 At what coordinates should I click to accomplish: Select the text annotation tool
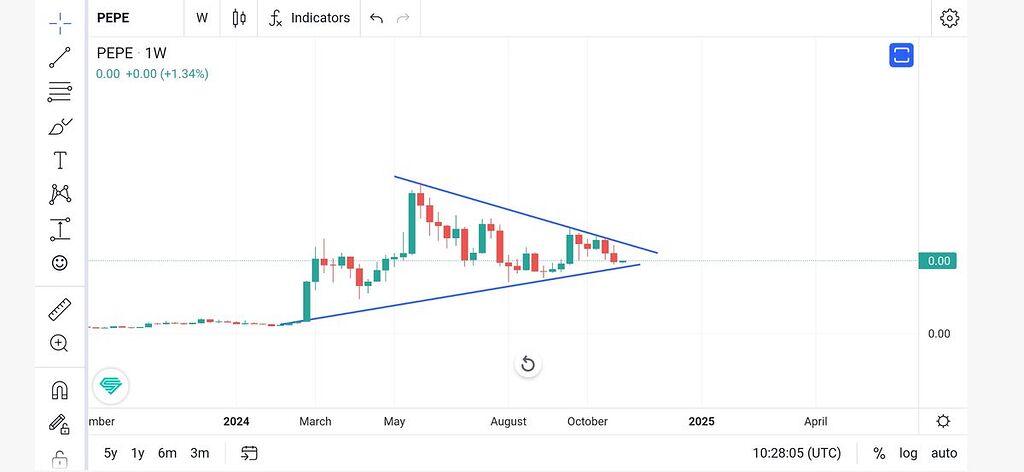60,160
